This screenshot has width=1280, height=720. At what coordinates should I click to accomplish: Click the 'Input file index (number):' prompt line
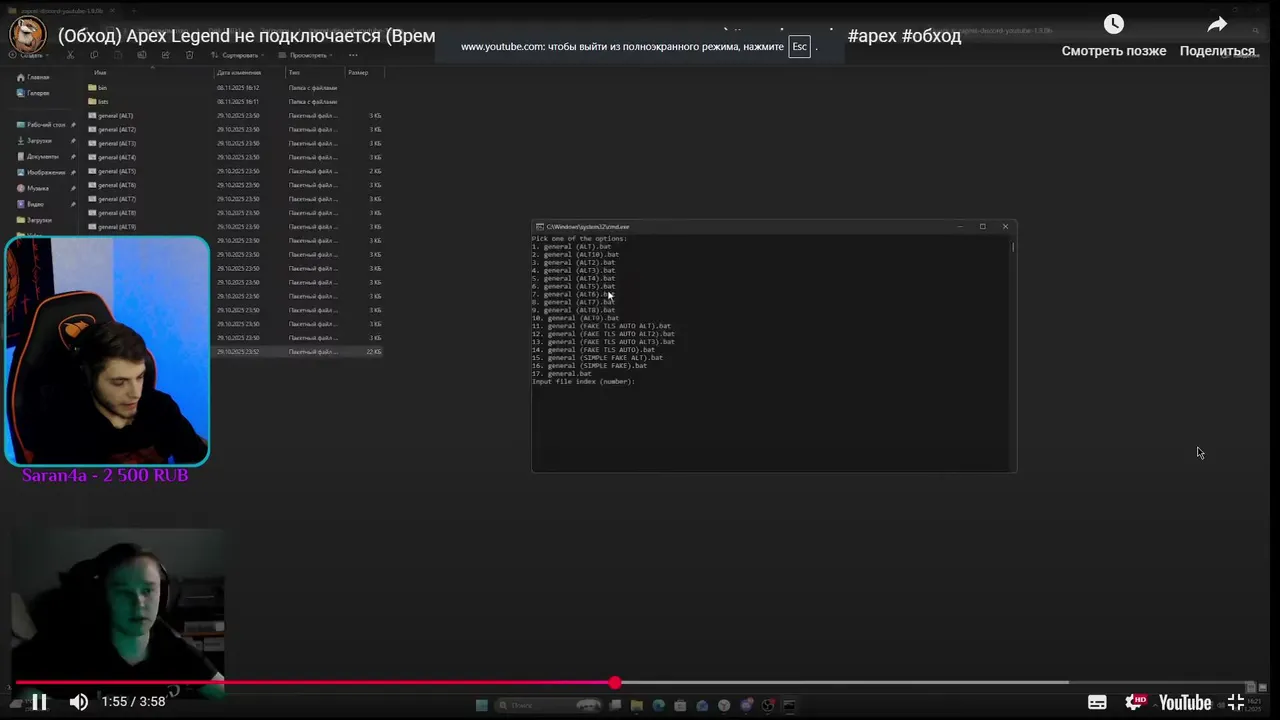(583, 382)
